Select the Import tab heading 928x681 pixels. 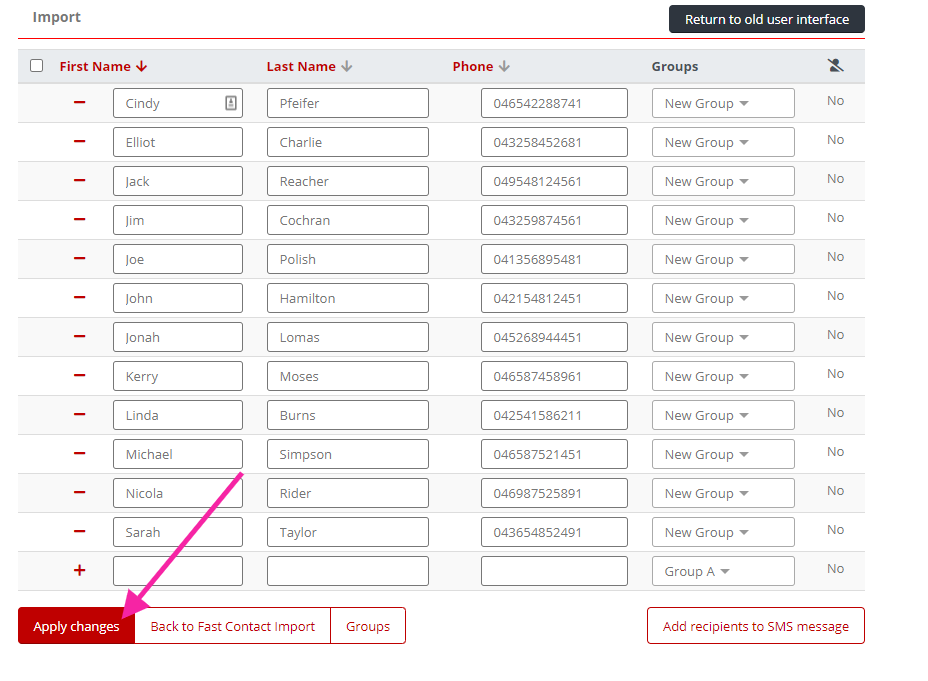point(56,17)
